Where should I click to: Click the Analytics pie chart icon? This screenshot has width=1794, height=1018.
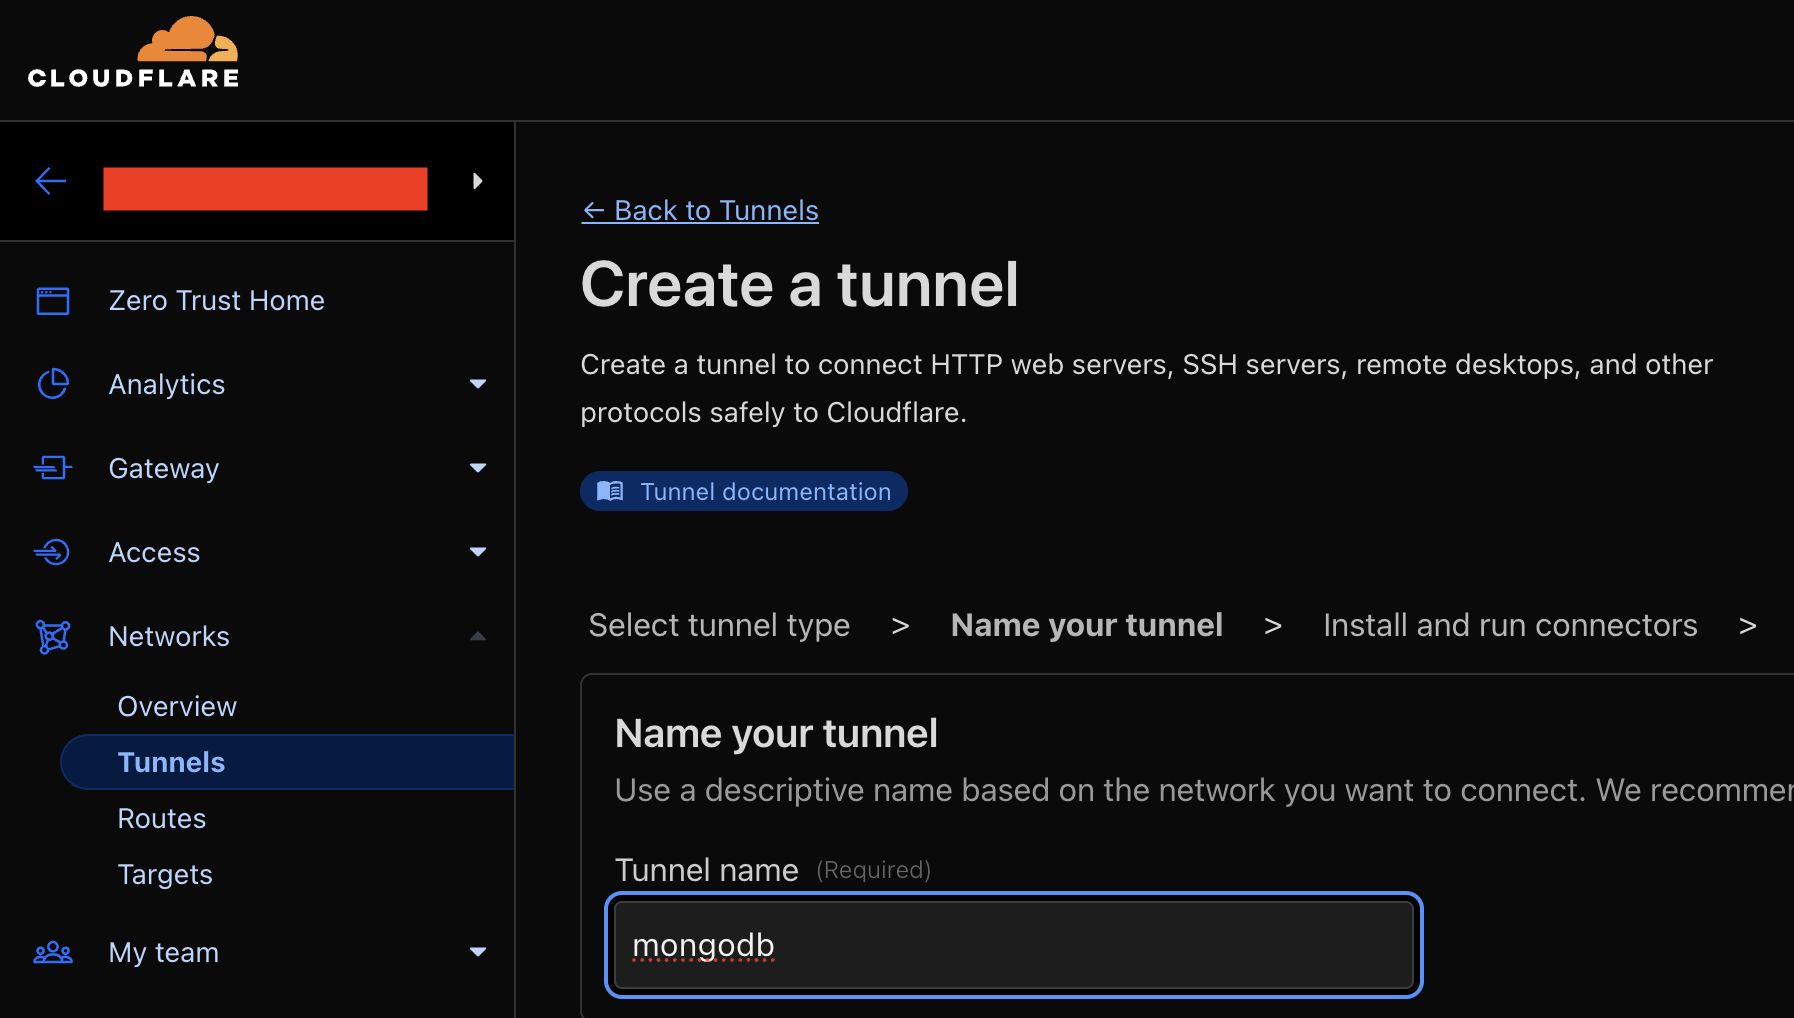(53, 384)
